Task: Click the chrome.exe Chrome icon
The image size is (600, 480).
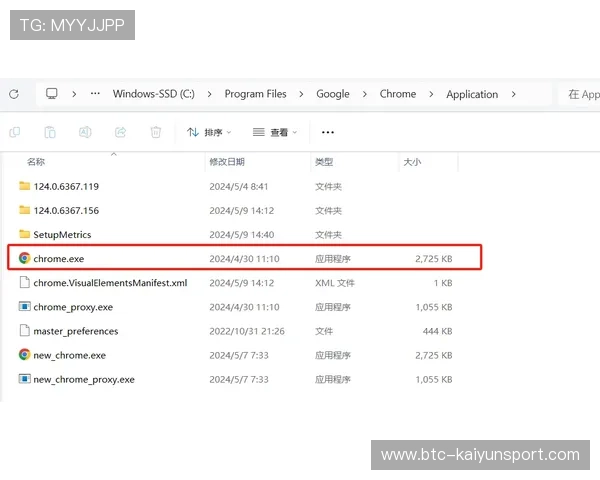Action: (24, 258)
